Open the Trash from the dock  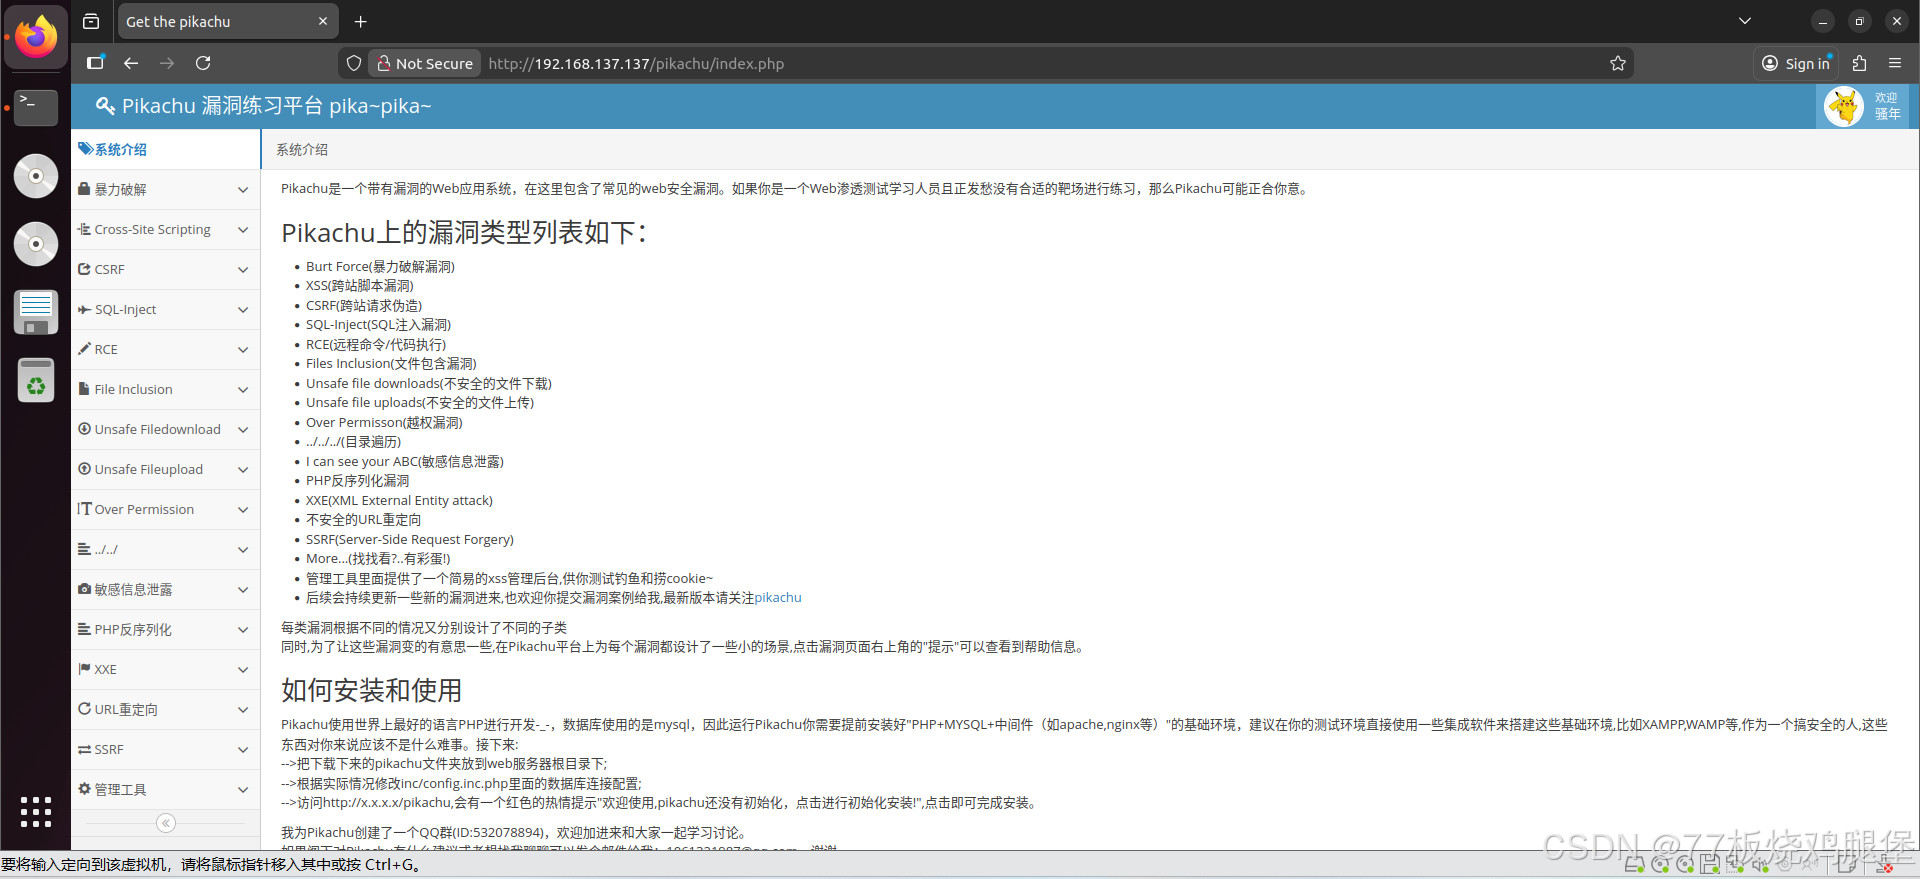coord(36,380)
